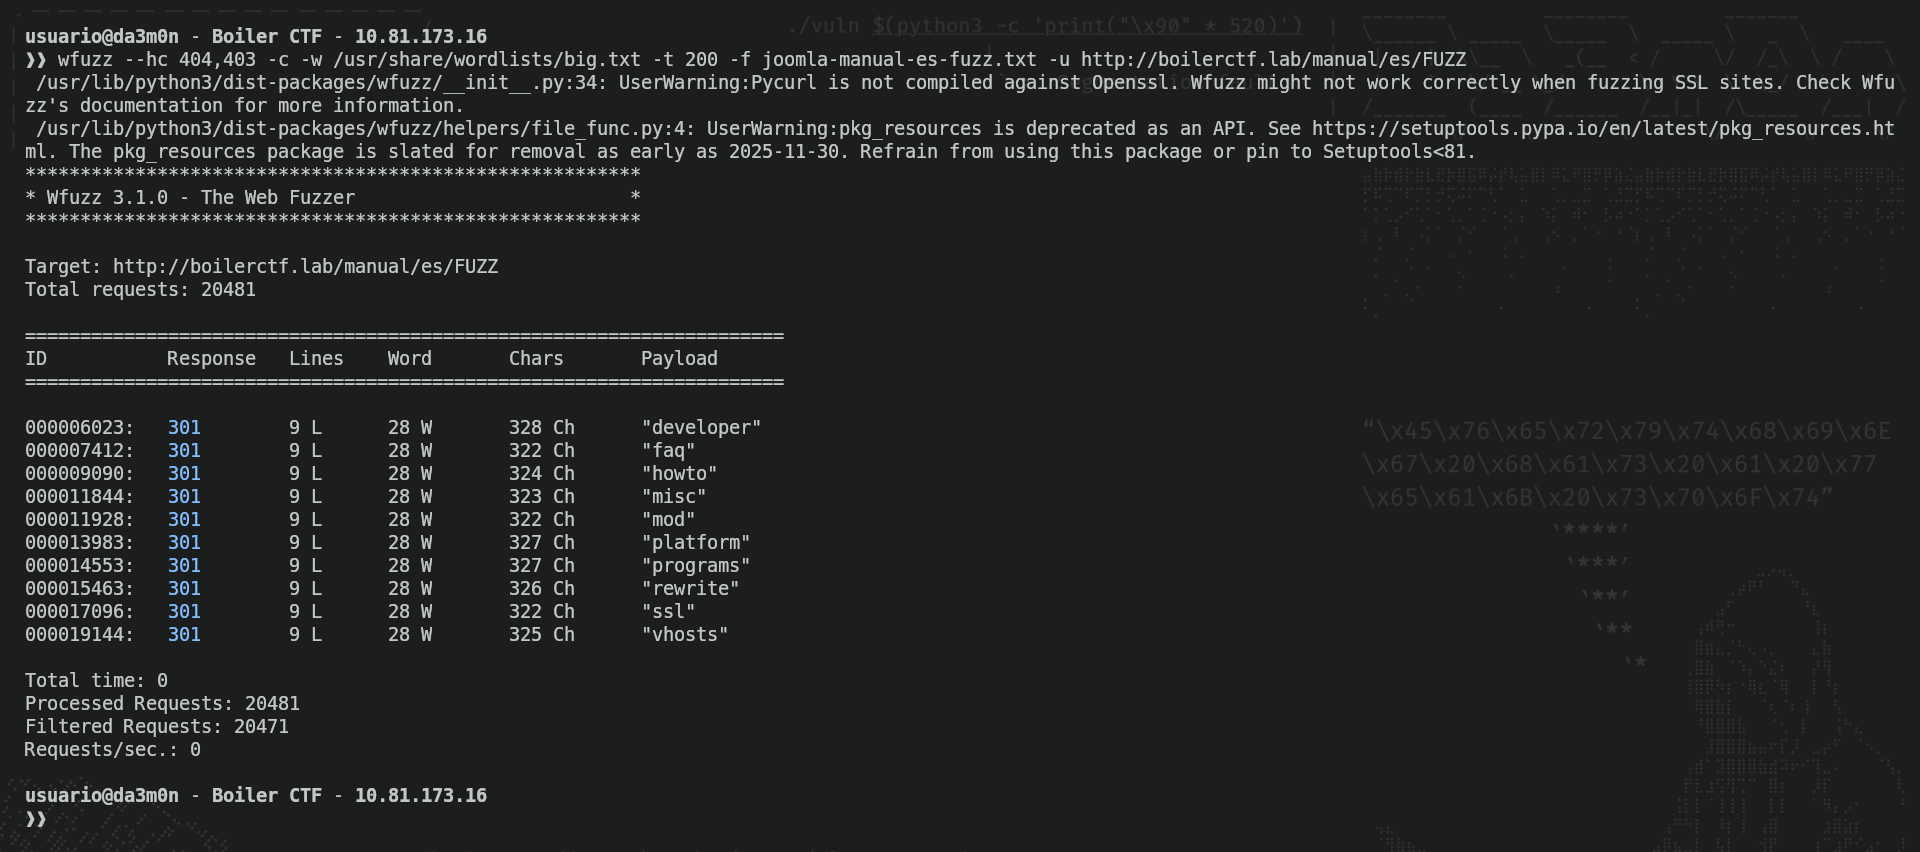This screenshot has width=1920, height=852.
Task: Click the Response column header
Action: point(211,359)
